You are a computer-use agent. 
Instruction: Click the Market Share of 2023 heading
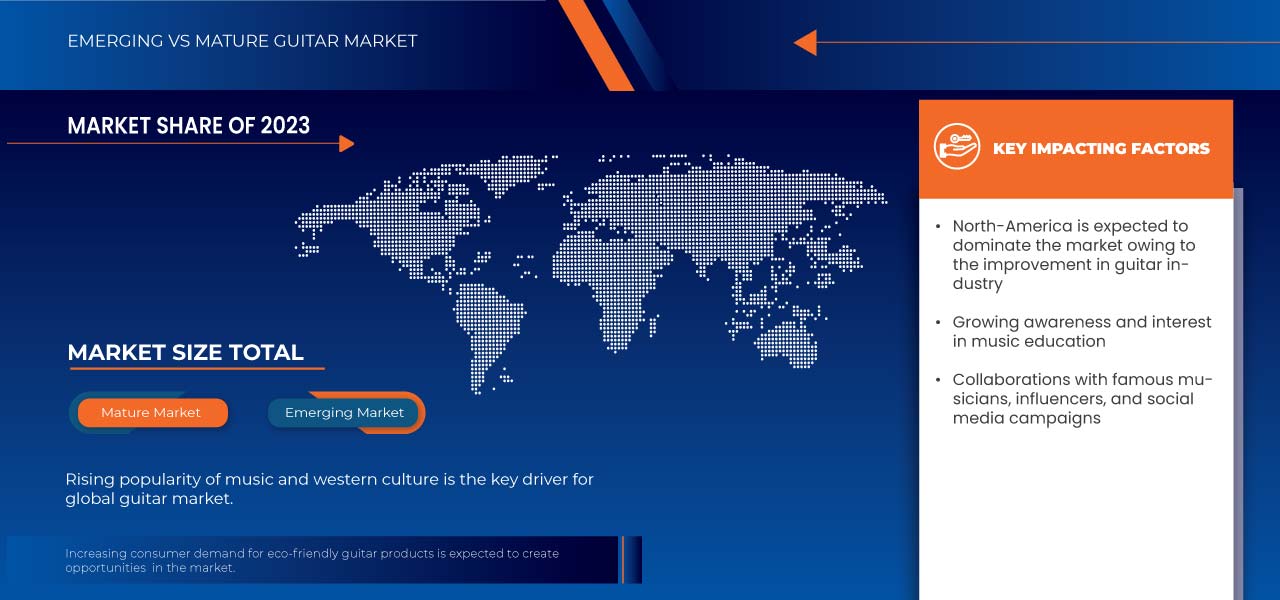coord(188,125)
